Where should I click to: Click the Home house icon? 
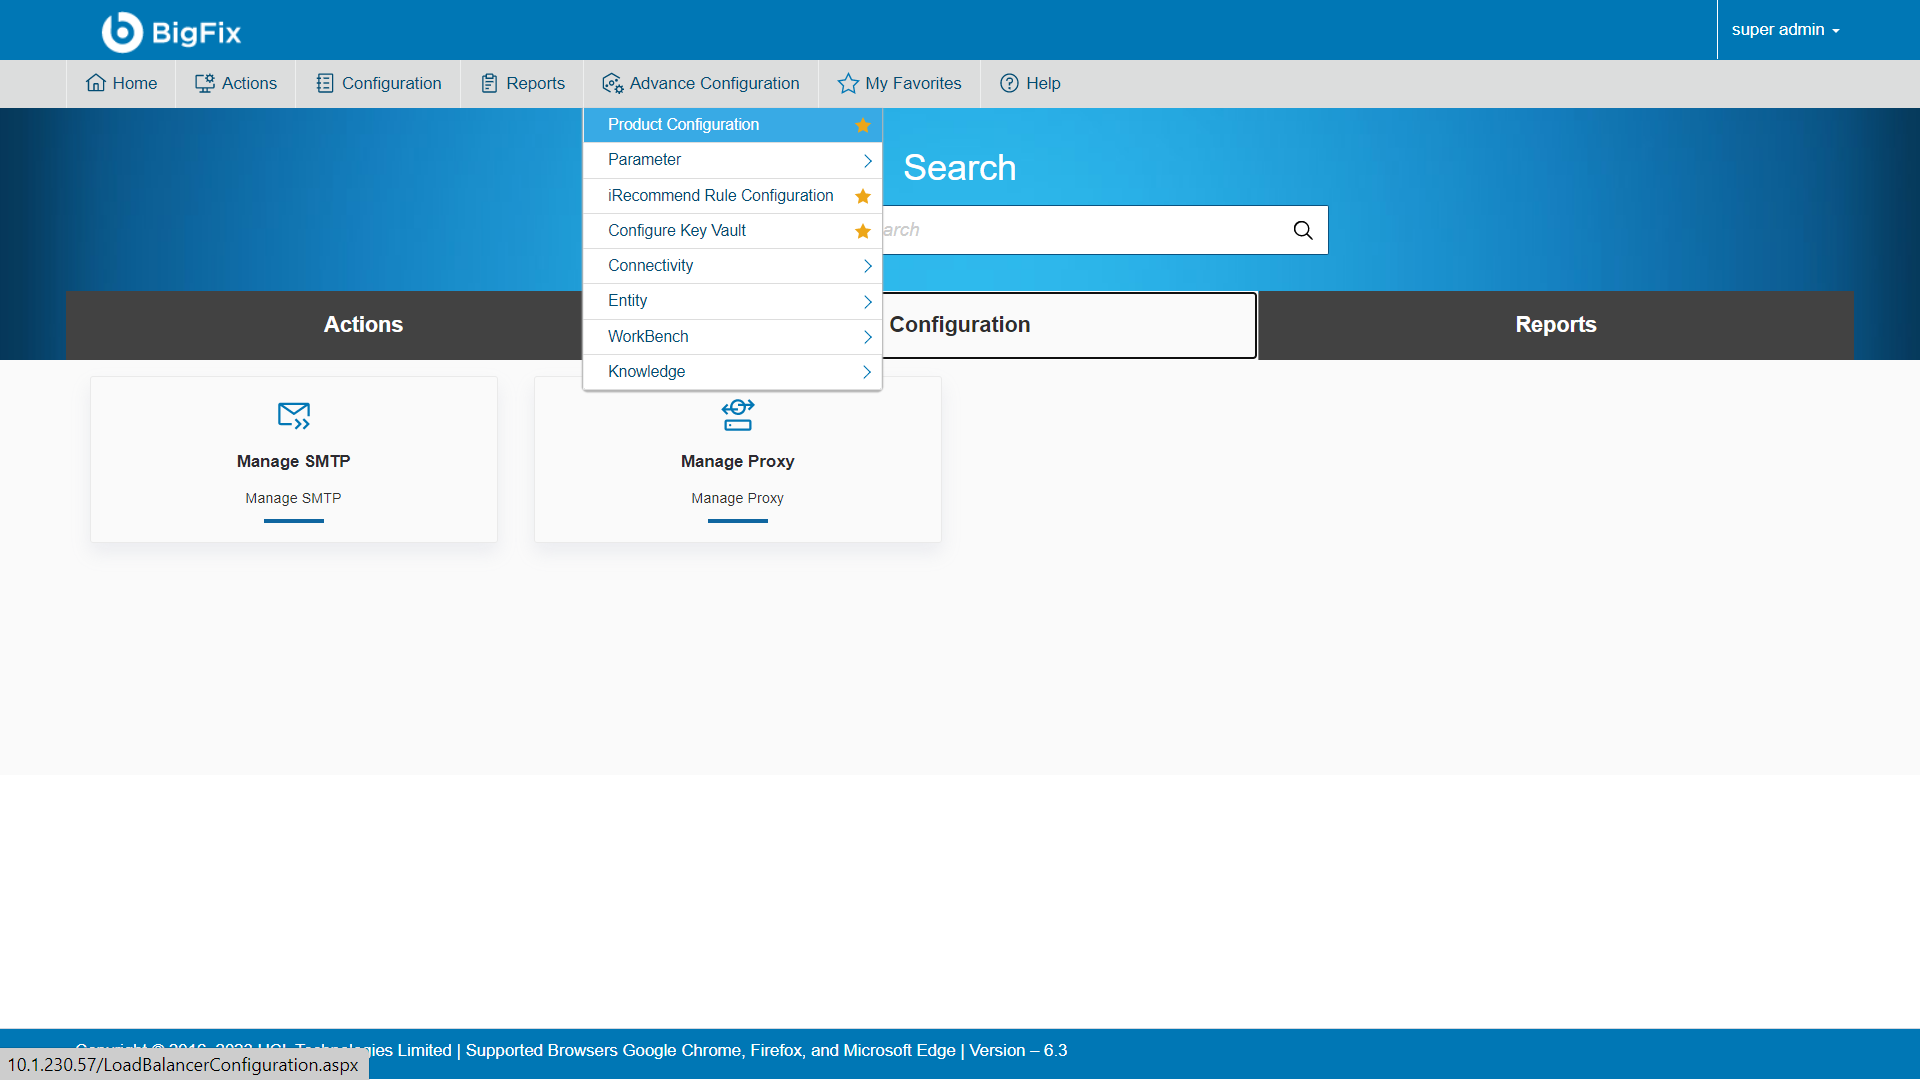coord(95,83)
